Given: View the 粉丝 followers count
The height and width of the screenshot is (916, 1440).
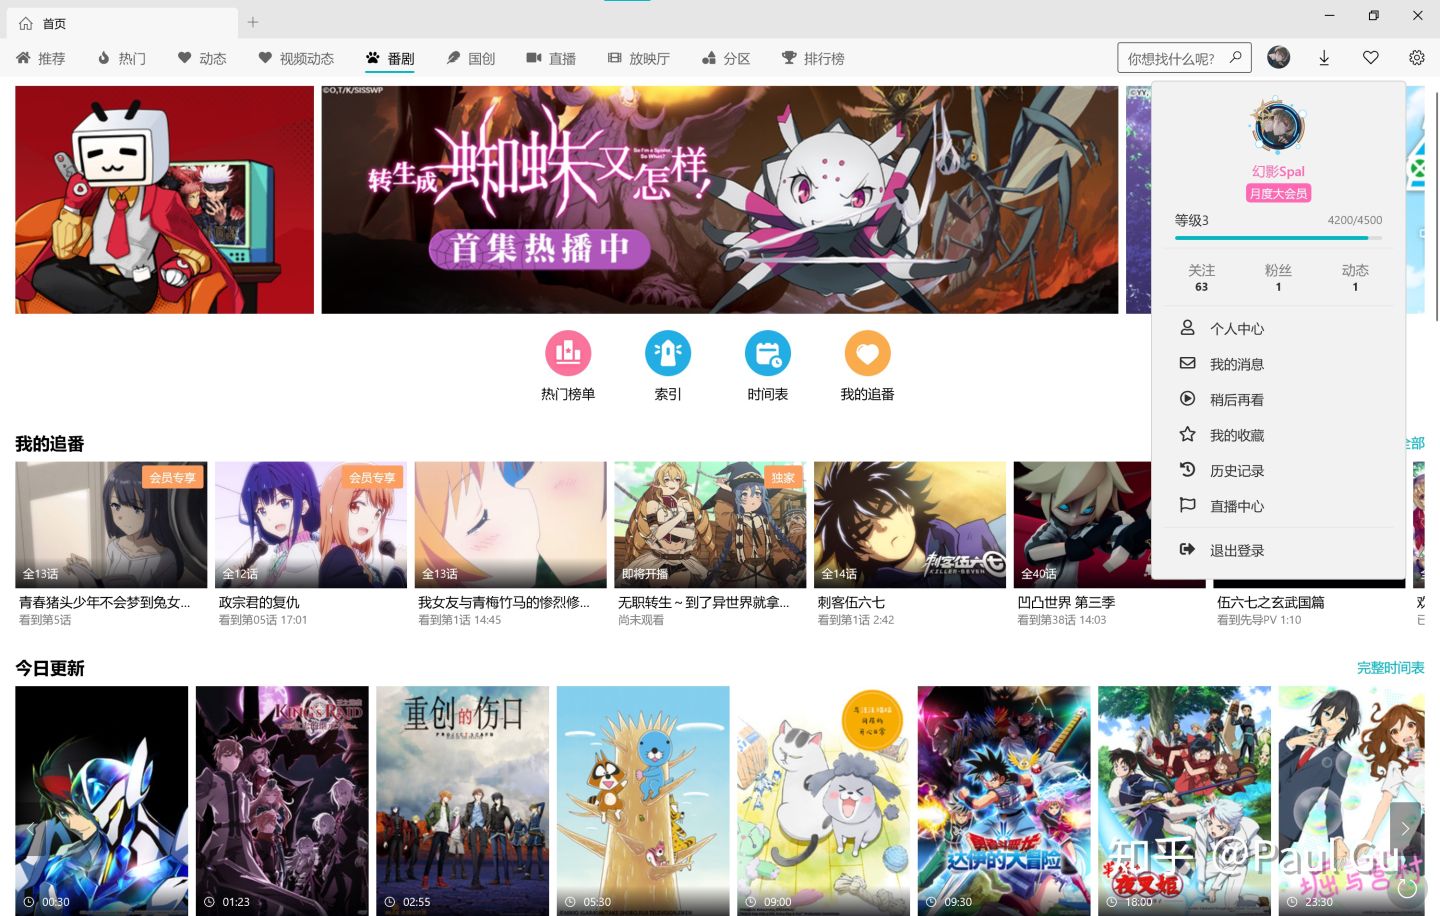Looking at the screenshot, I should tap(1278, 277).
